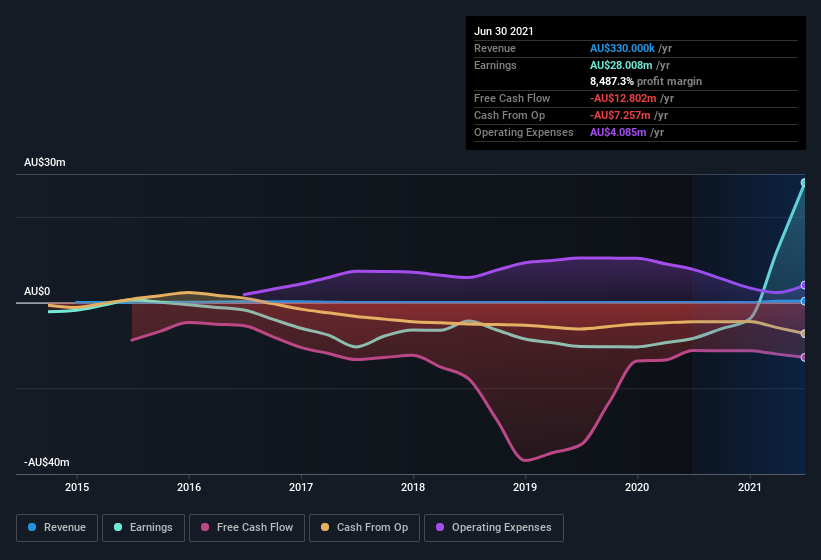This screenshot has height=560, width=821.
Task: Toggle Operating Expenses legend button
Action: point(494,528)
